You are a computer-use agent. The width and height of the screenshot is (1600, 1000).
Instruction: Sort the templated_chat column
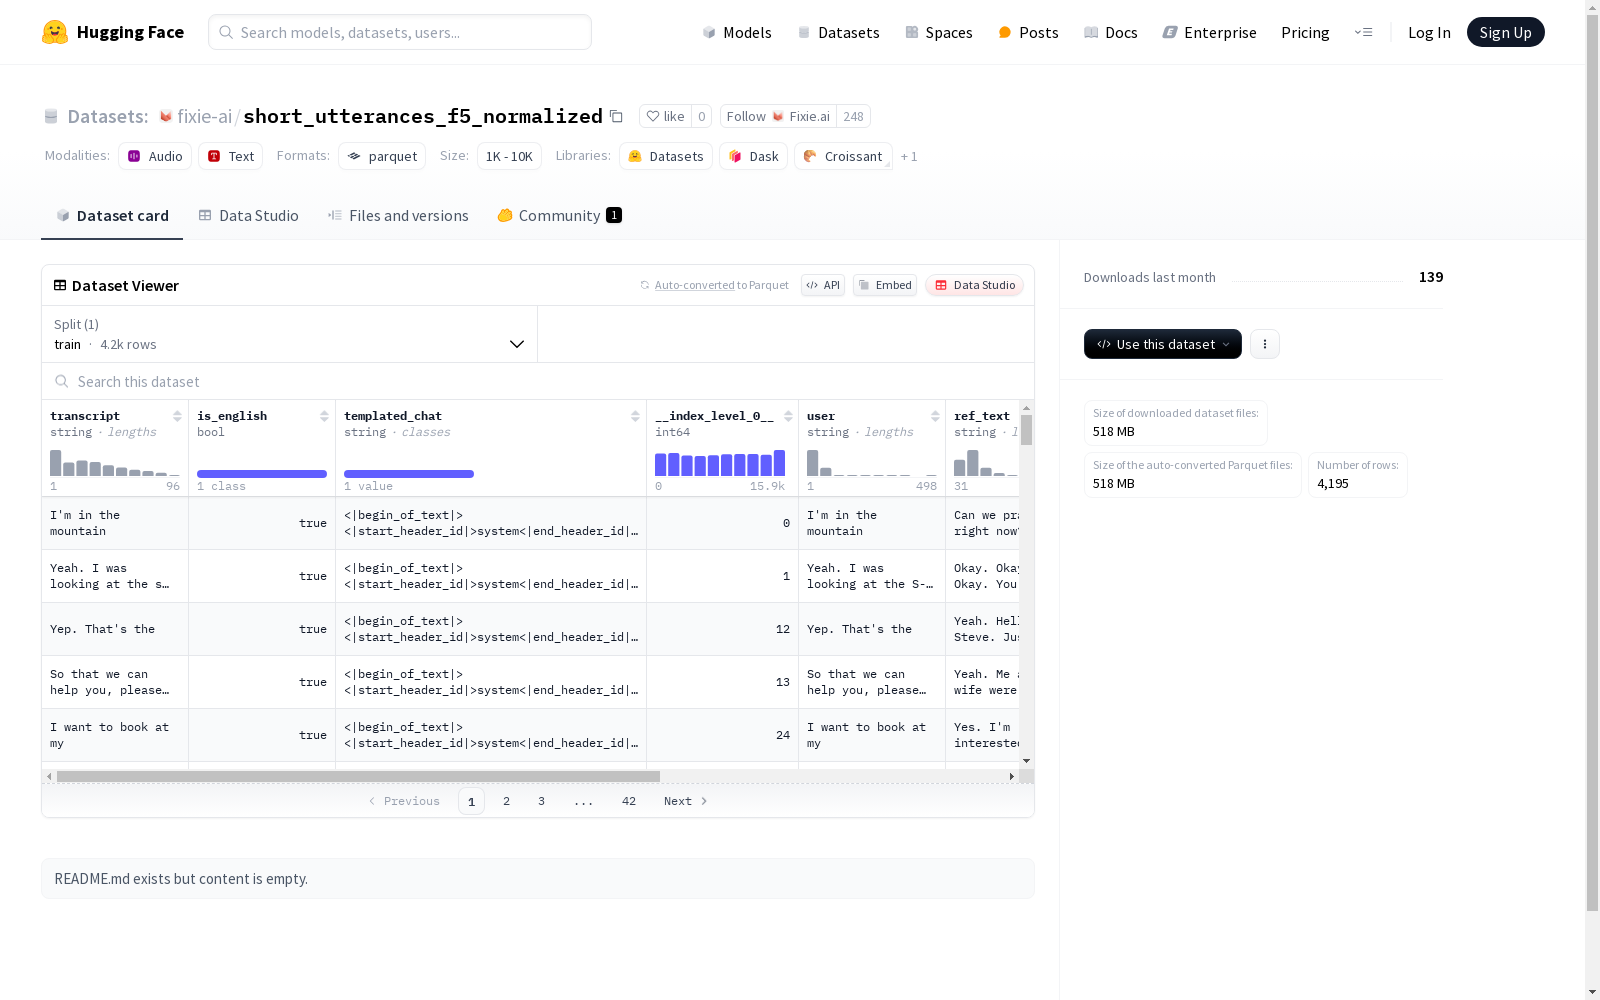point(635,416)
